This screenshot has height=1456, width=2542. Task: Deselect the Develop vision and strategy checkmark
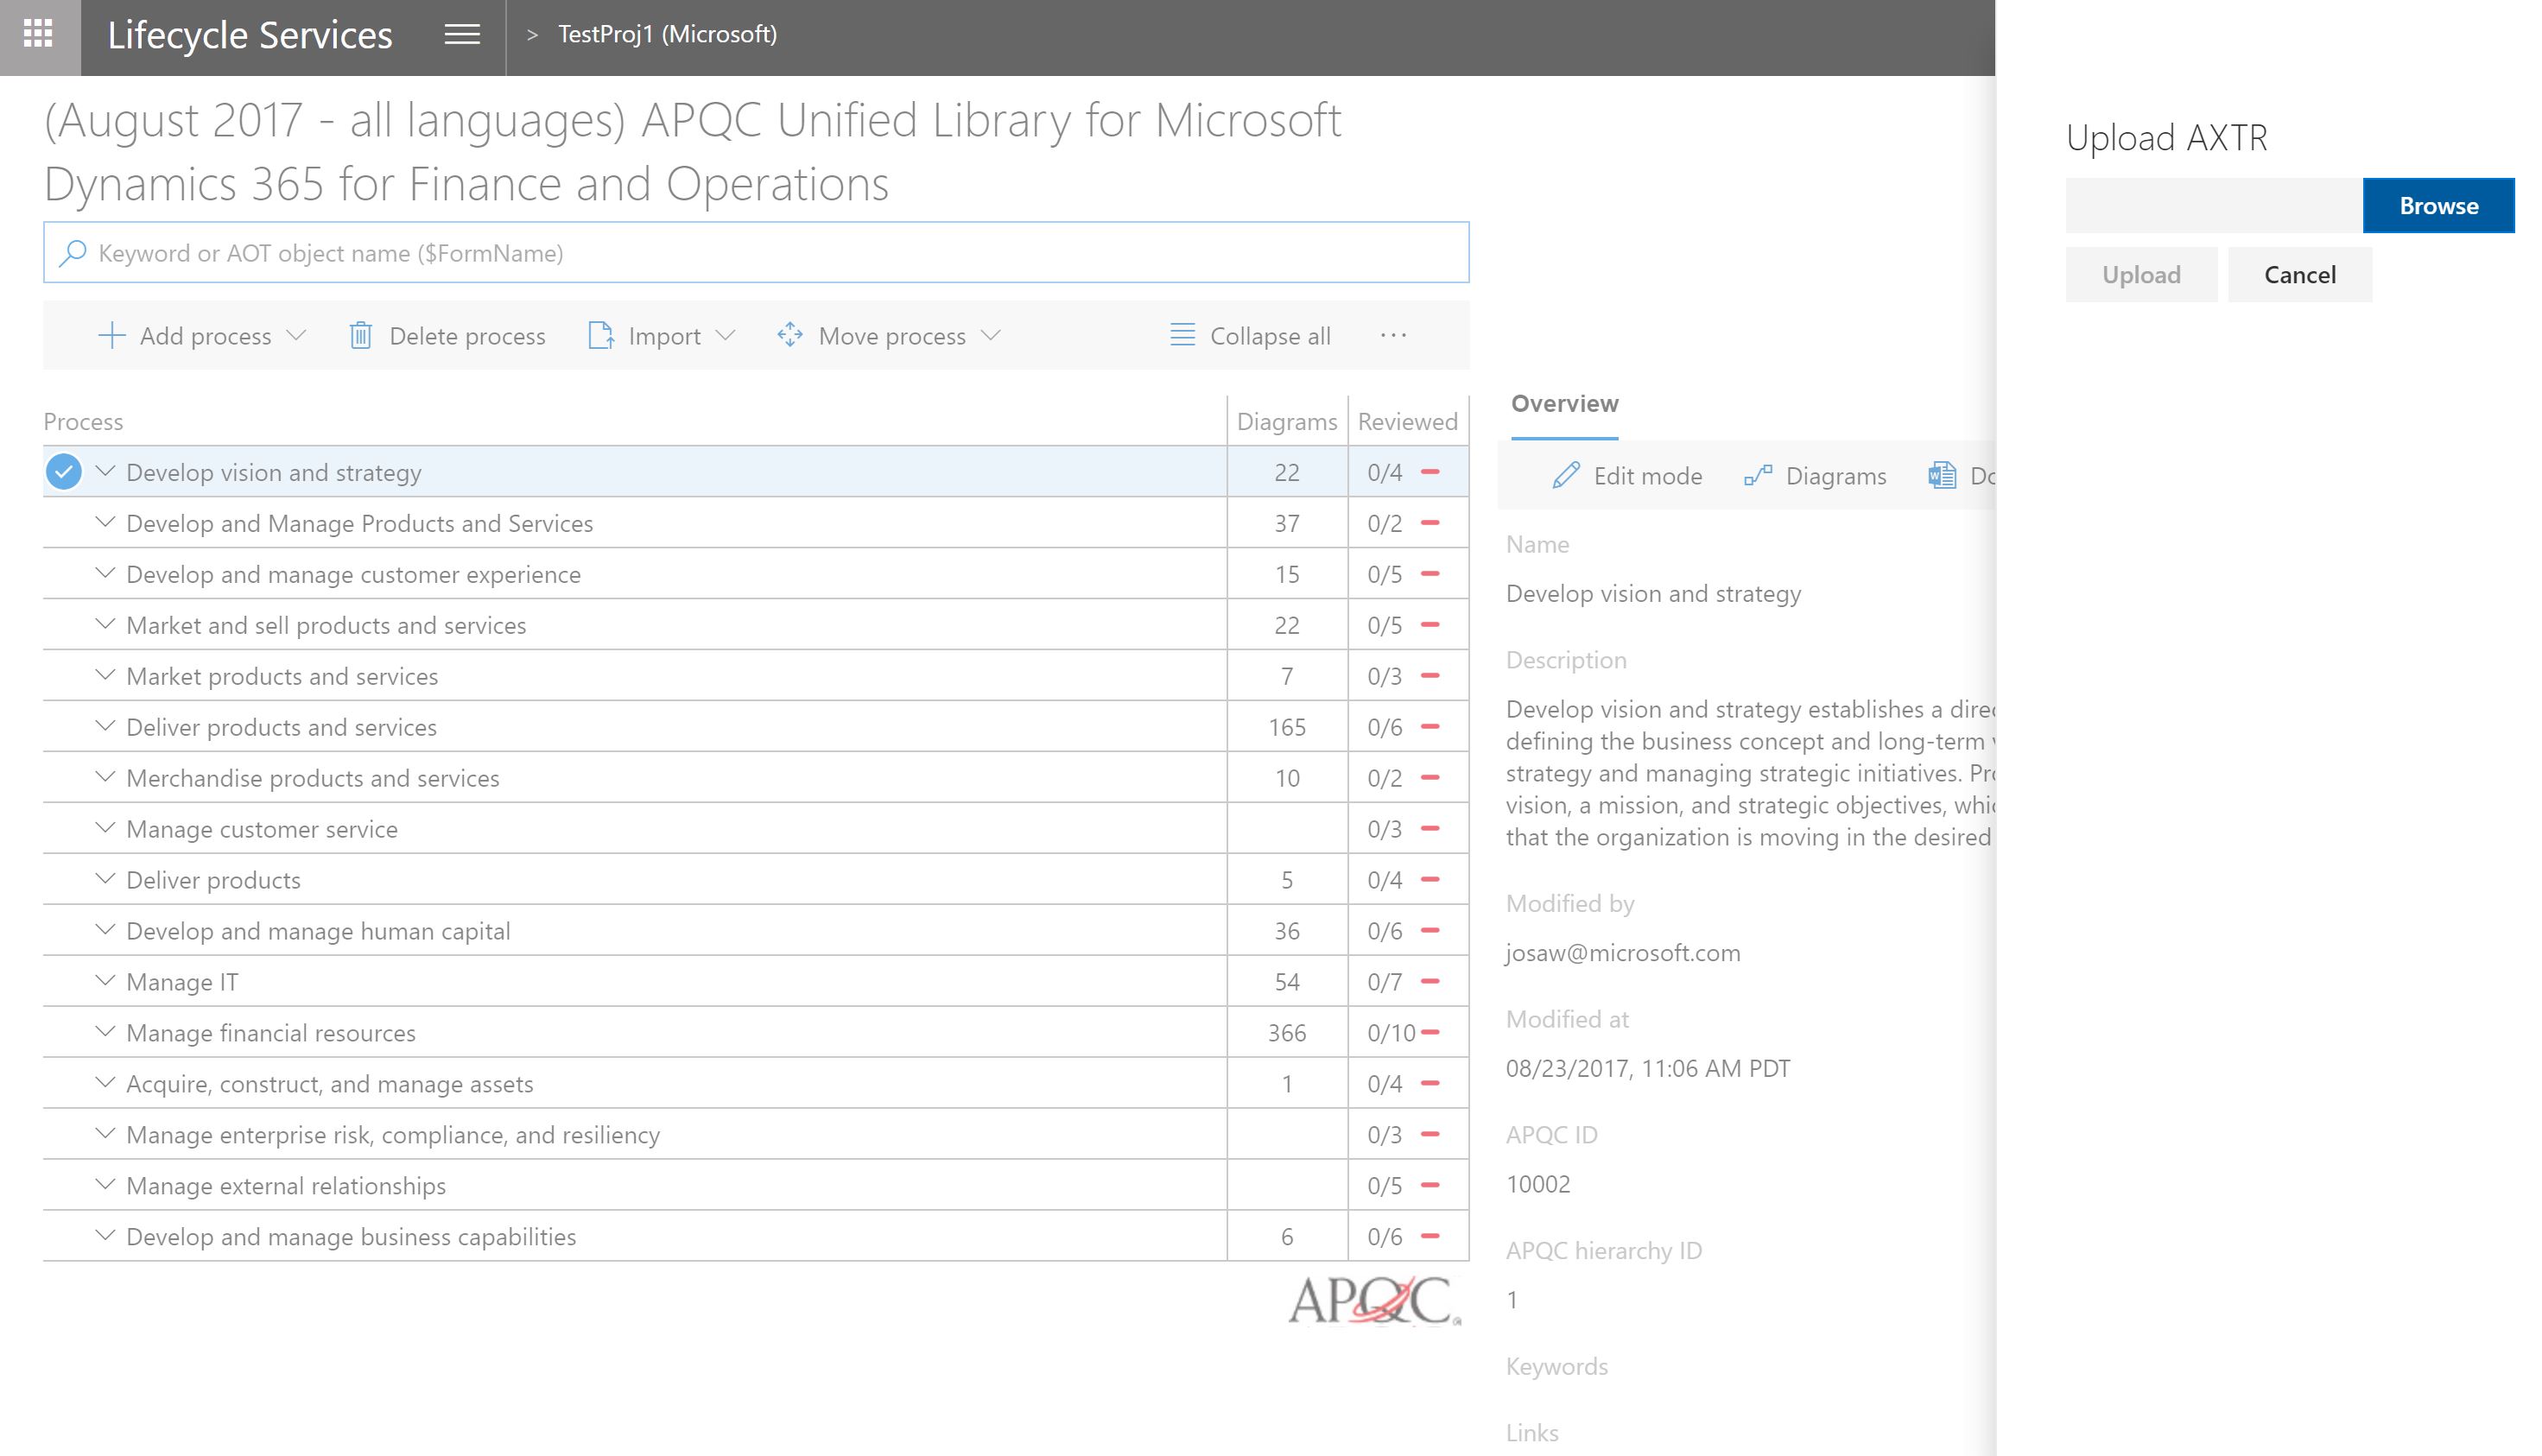(64, 472)
